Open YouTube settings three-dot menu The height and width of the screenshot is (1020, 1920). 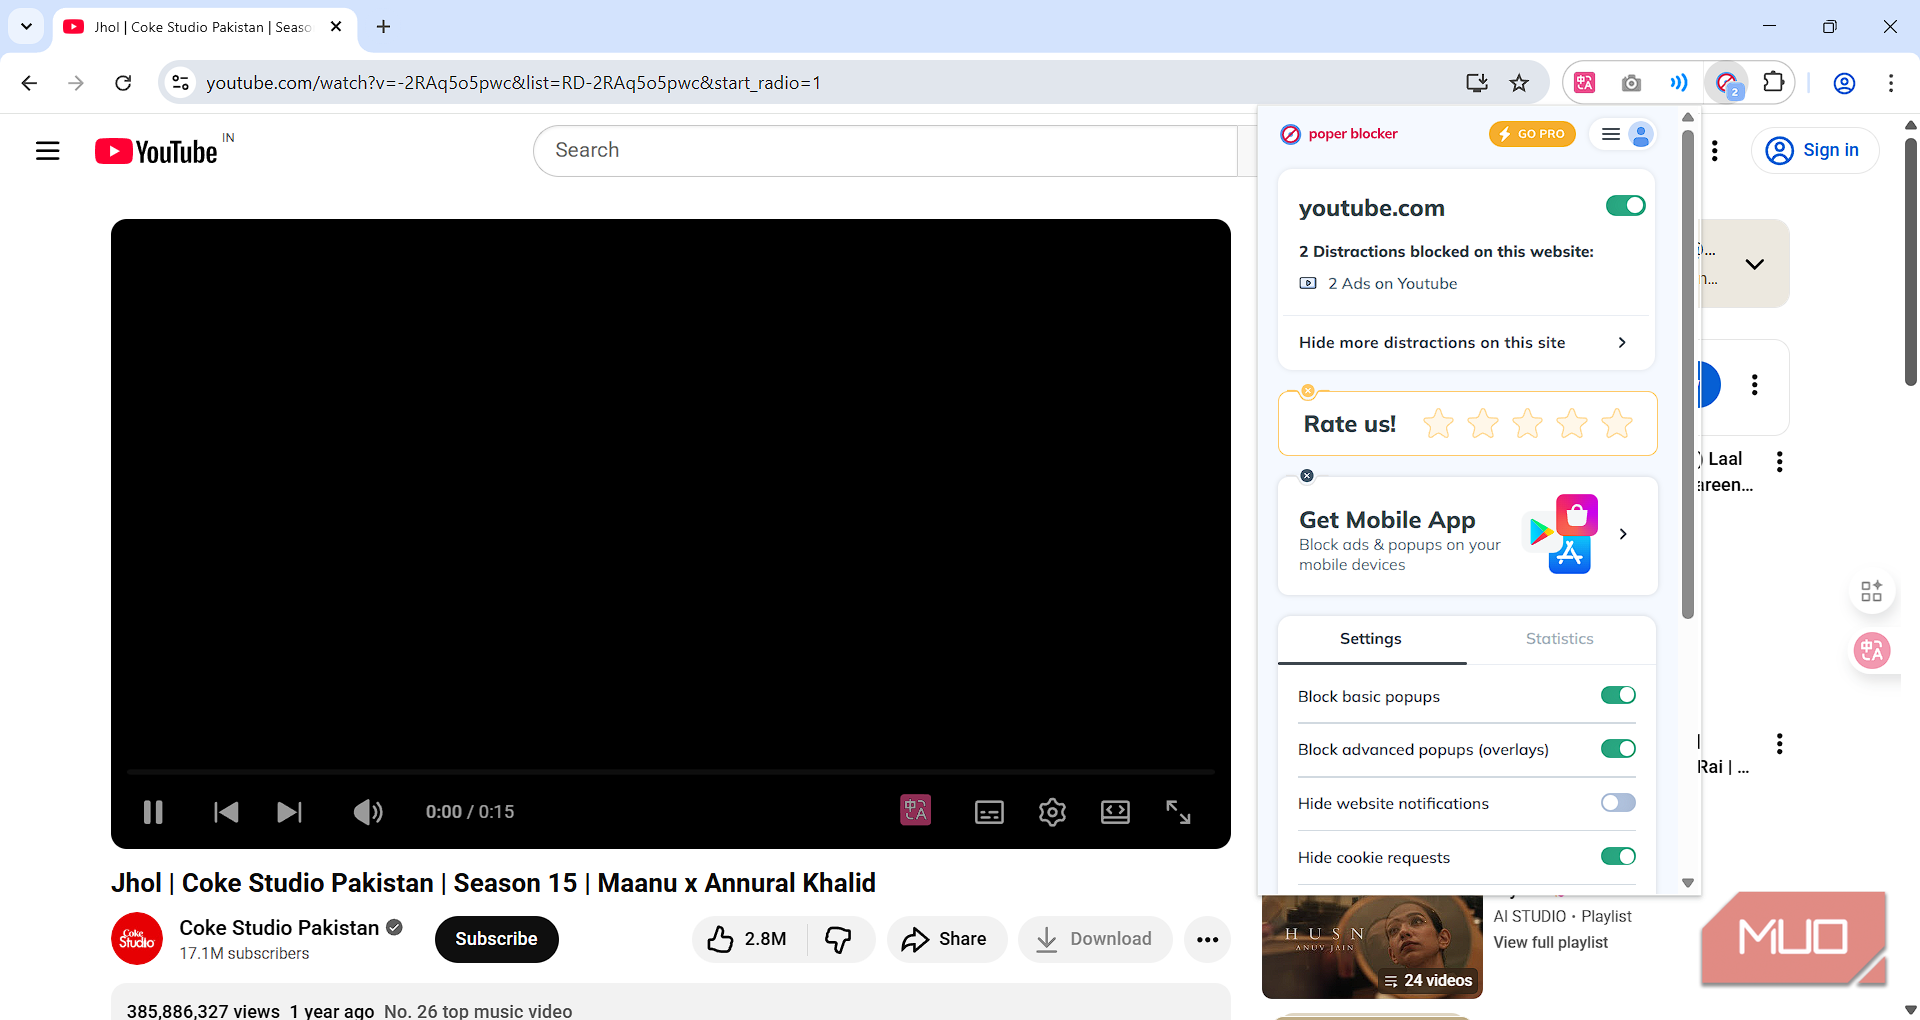1715,151
